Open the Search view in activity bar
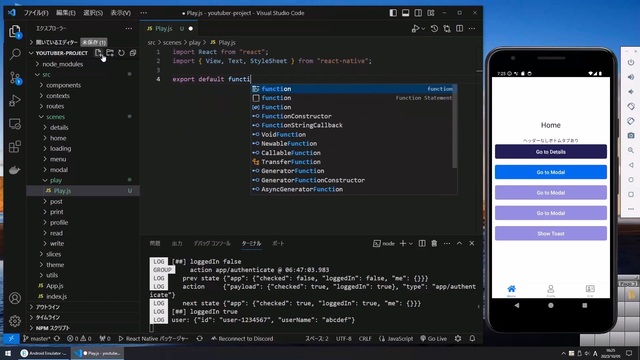 15,54
